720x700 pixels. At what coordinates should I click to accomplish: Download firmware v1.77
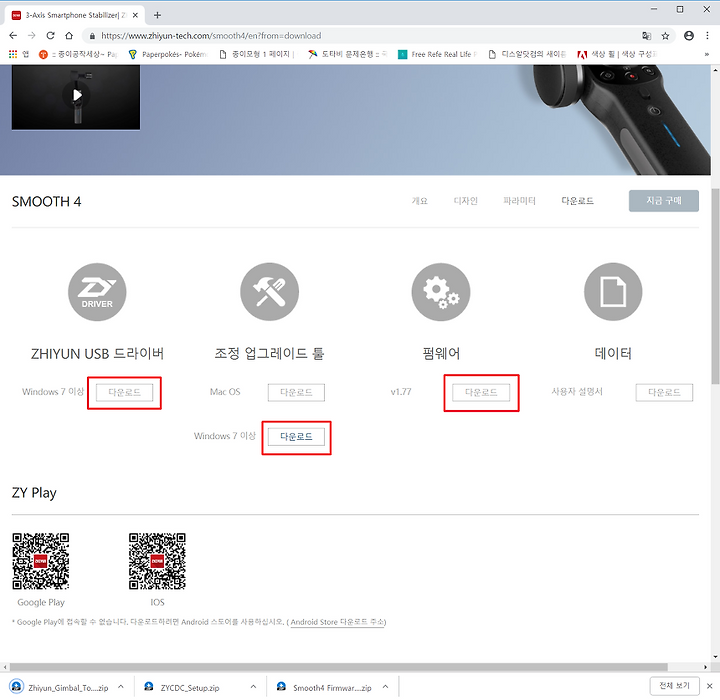point(481,392)
